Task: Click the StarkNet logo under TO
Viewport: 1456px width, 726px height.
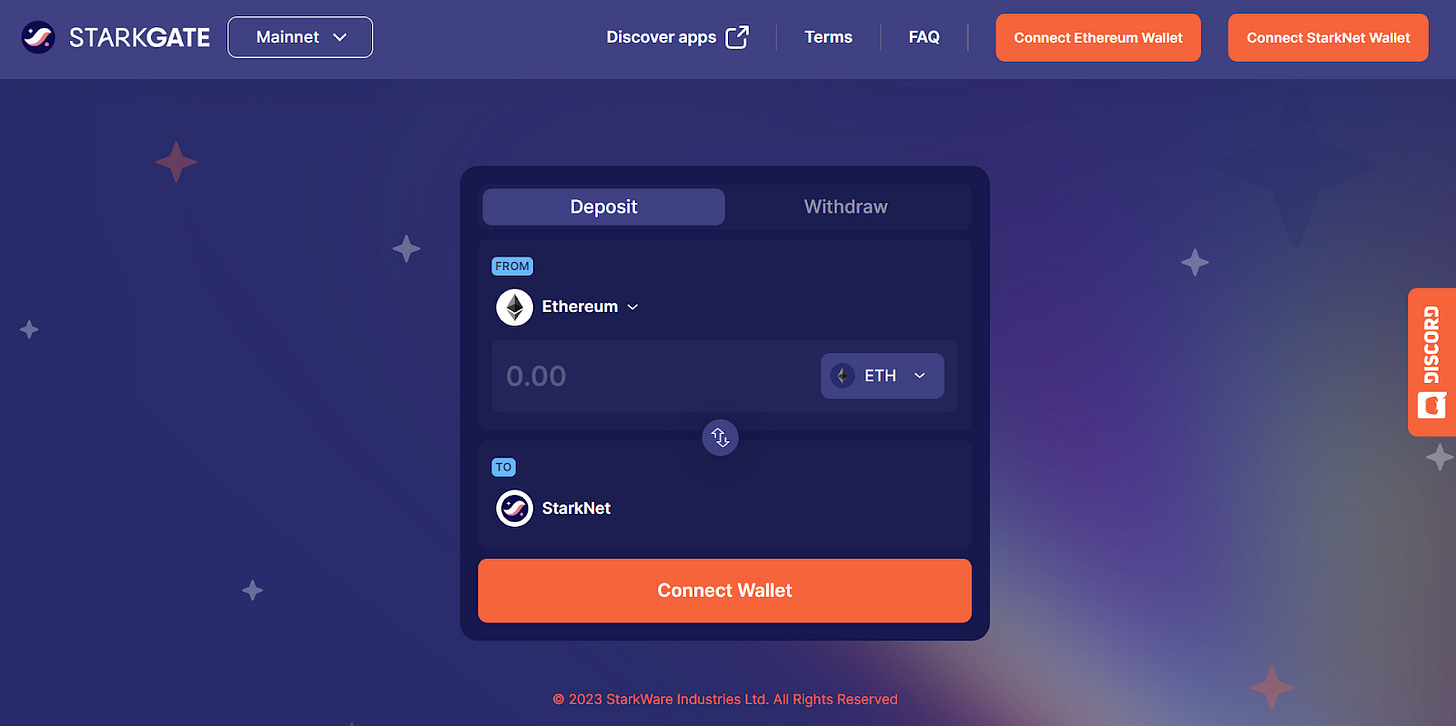Action: [x=514, y=508]
